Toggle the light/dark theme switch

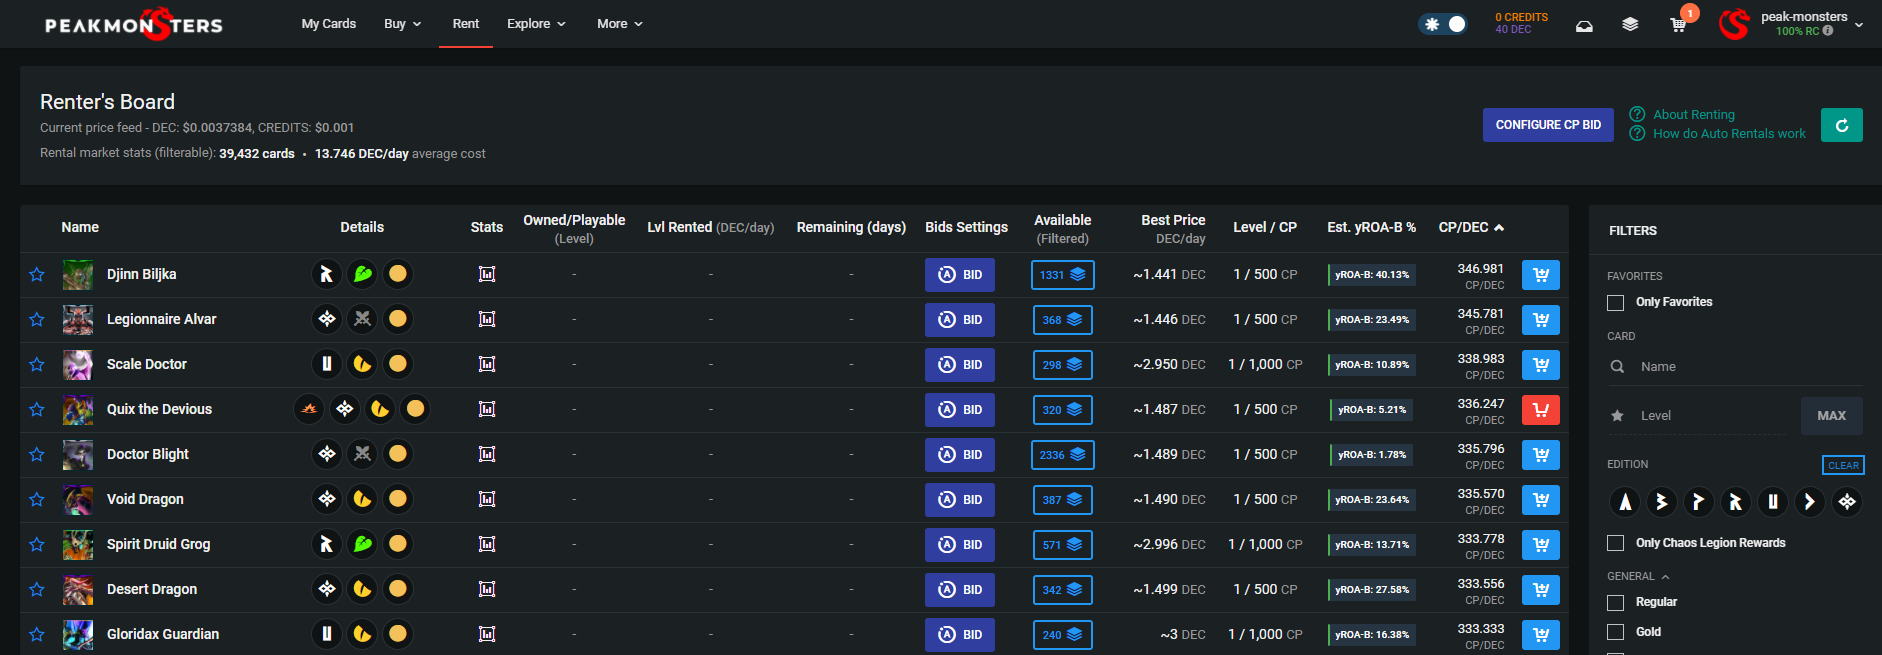1443,24
